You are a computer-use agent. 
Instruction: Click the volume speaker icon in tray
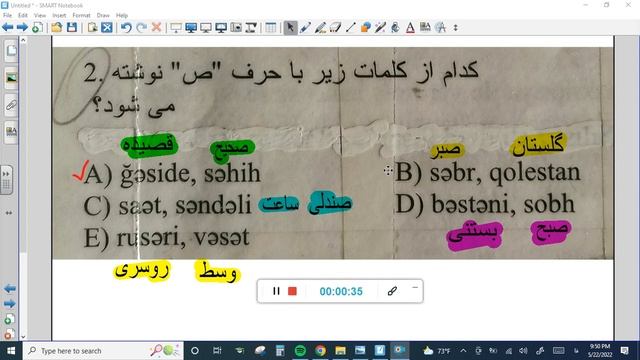[x=524, y=351]
